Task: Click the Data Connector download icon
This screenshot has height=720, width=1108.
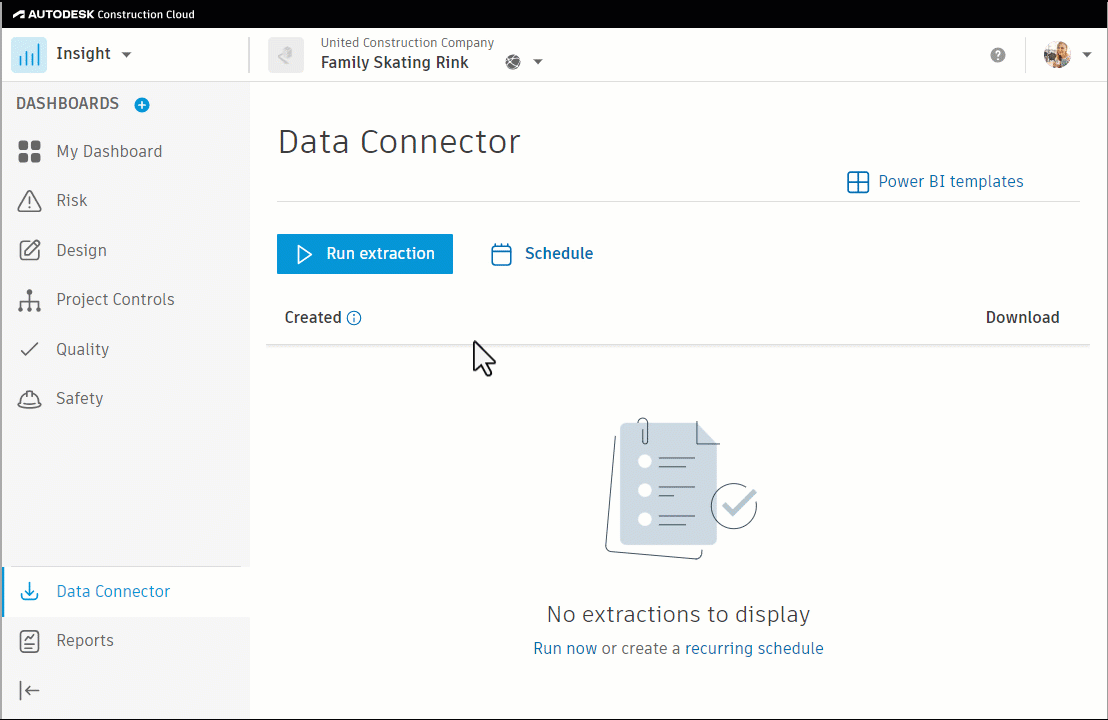Action: [29, 591]
